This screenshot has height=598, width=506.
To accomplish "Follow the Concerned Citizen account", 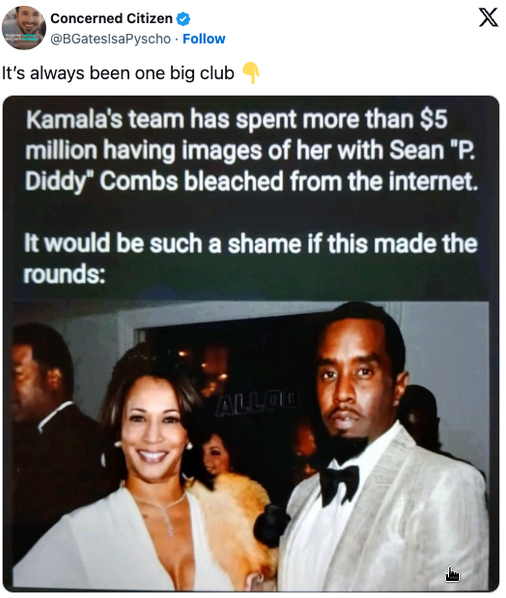I will coord(204,39).
